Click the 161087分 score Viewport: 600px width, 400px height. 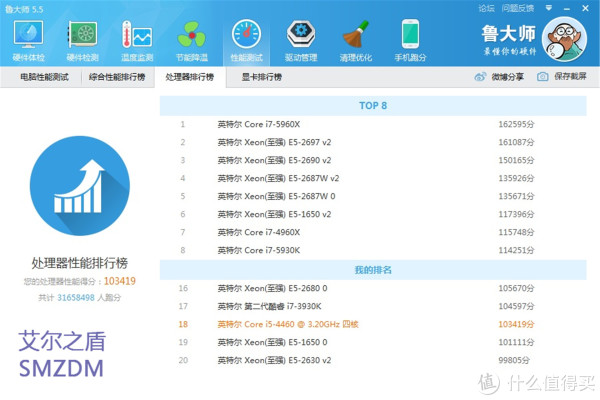(x=516, y=142)
